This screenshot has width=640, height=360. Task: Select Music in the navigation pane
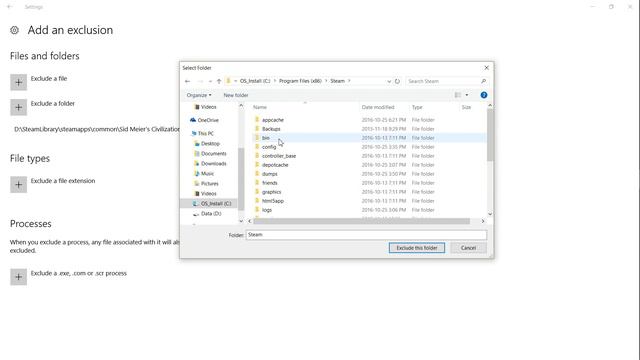(207, 173)
